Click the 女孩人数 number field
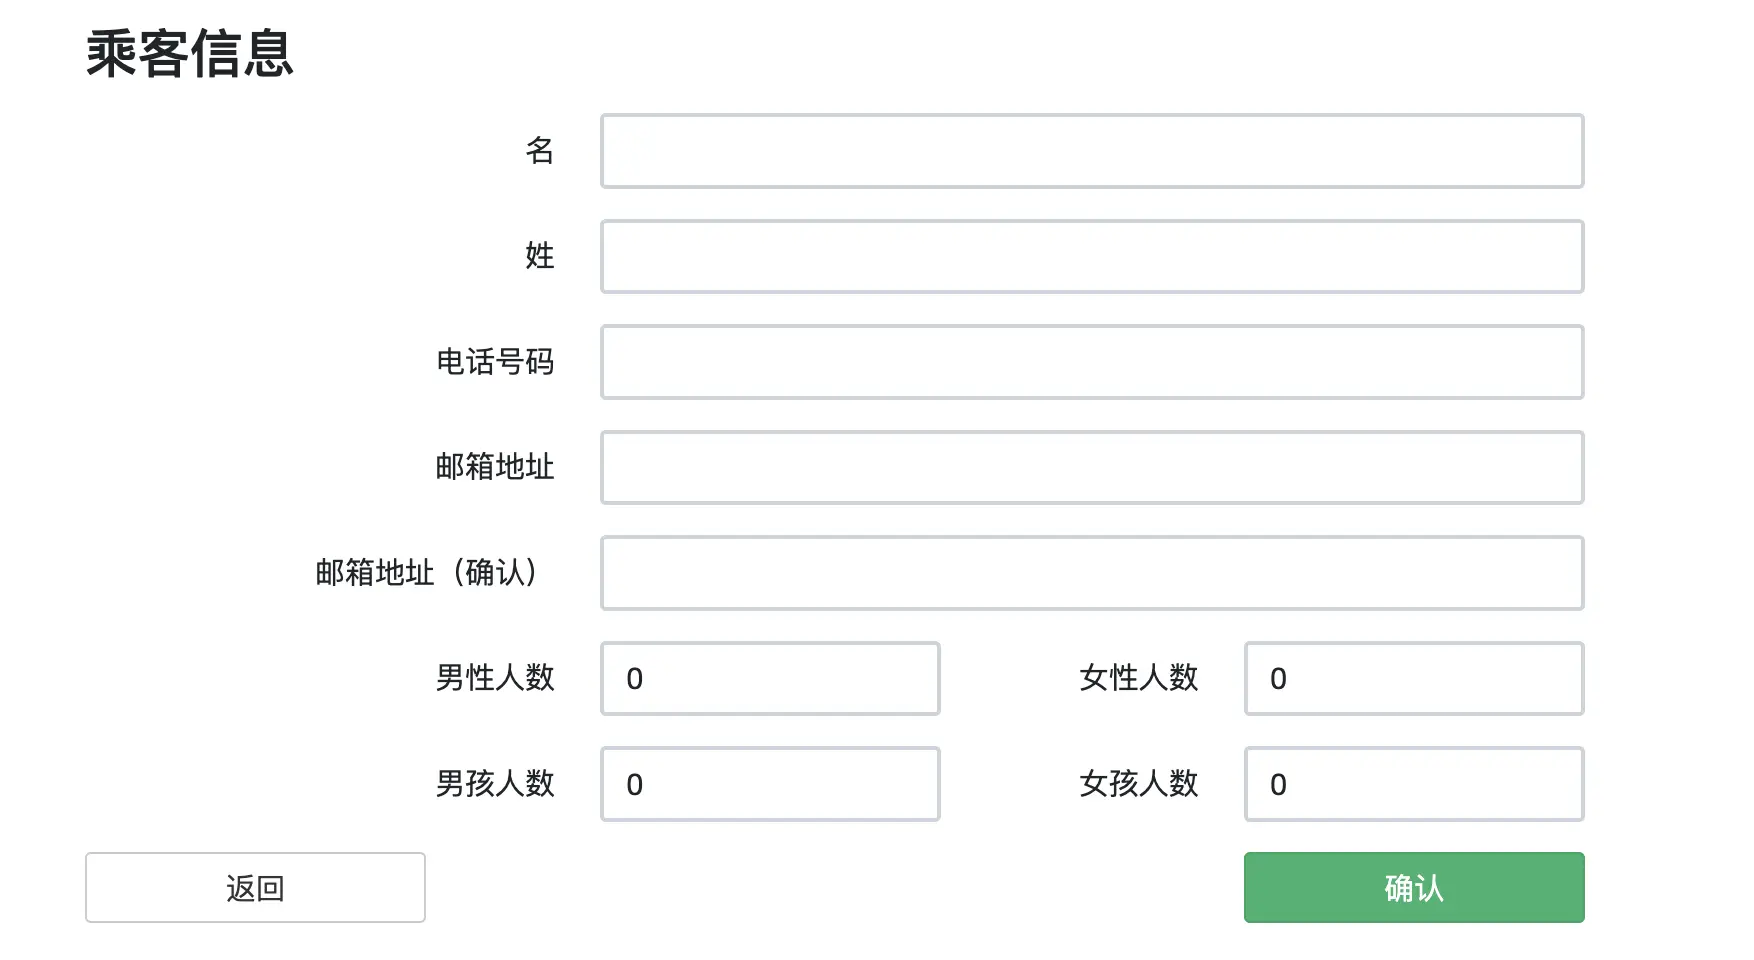Image resolution: width=1754 pixels, height=960 pixels. click(1414, 784)
